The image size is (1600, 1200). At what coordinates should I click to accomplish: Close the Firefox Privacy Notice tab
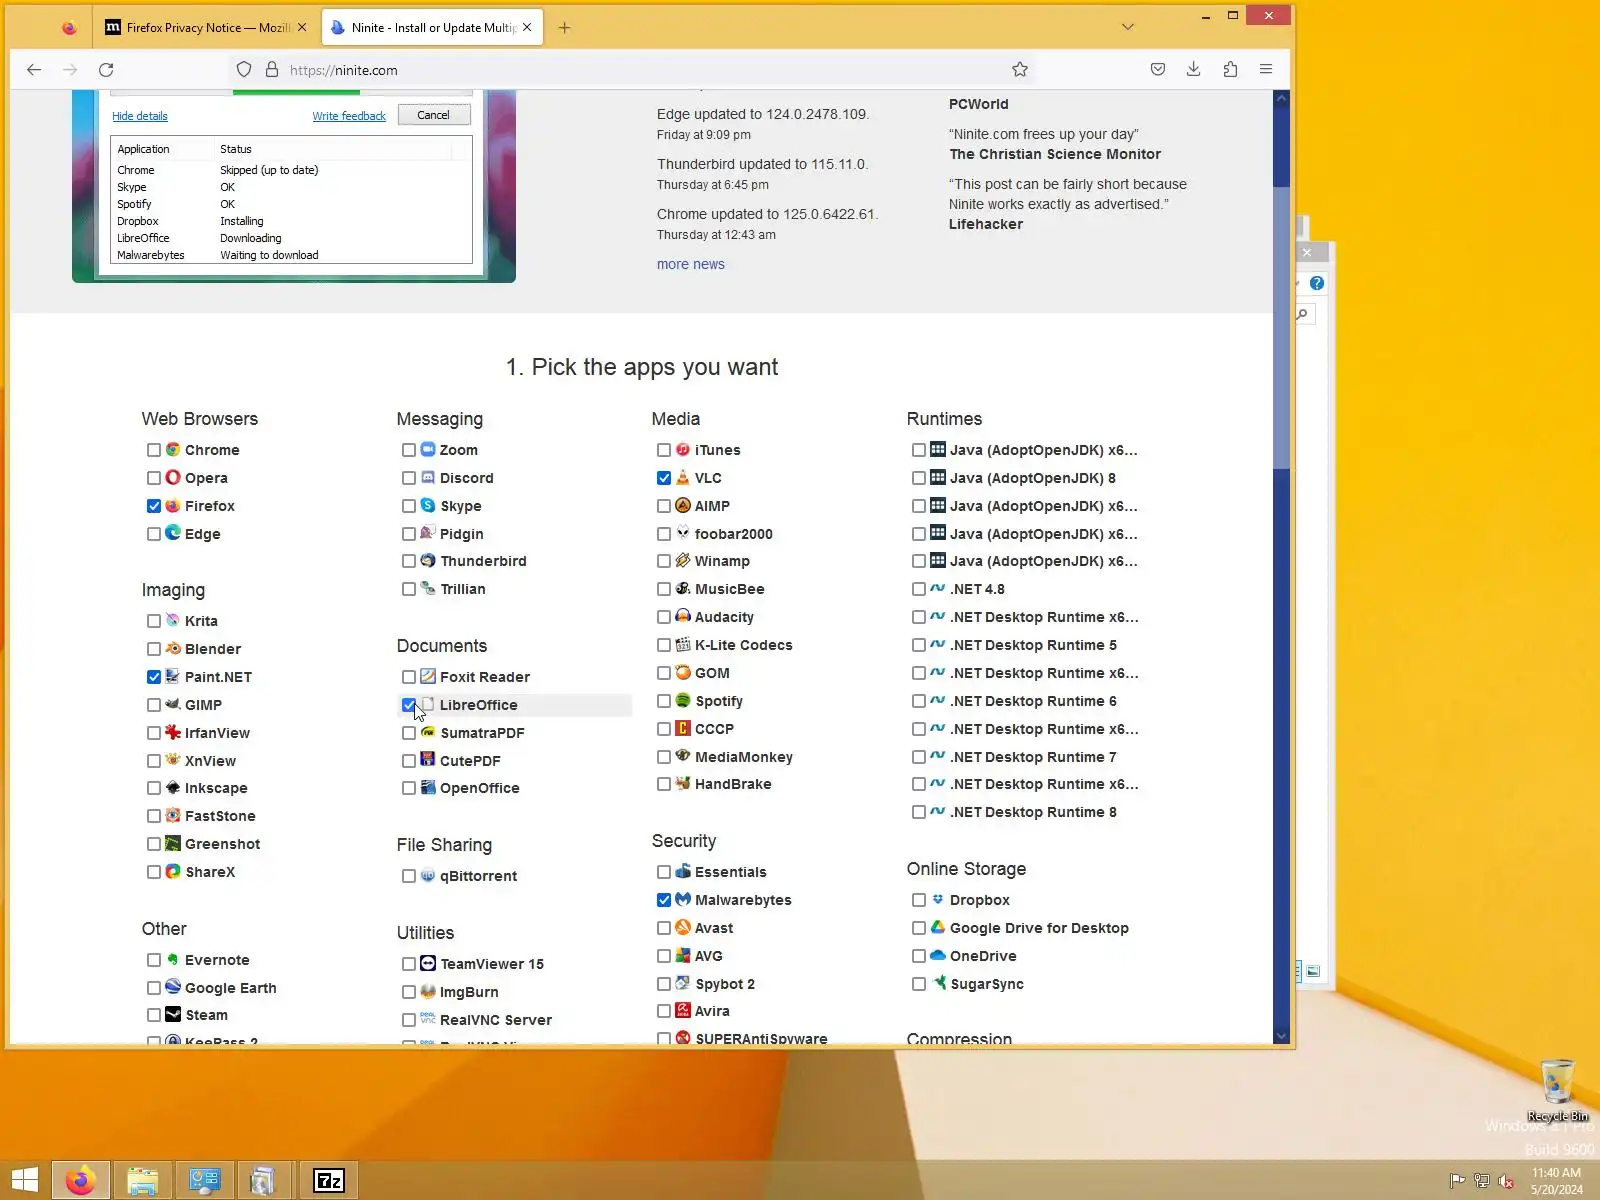coord(302,28)
